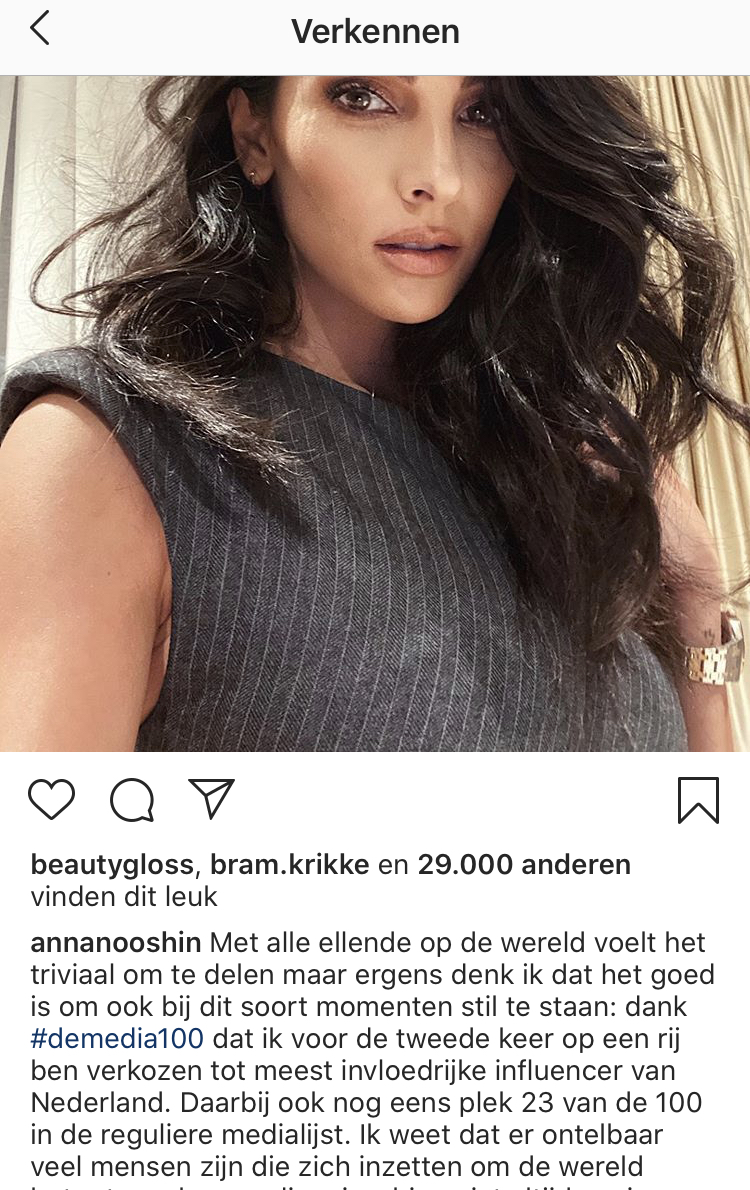Tap the caption text about Nederland influencer

[353, 1070]
